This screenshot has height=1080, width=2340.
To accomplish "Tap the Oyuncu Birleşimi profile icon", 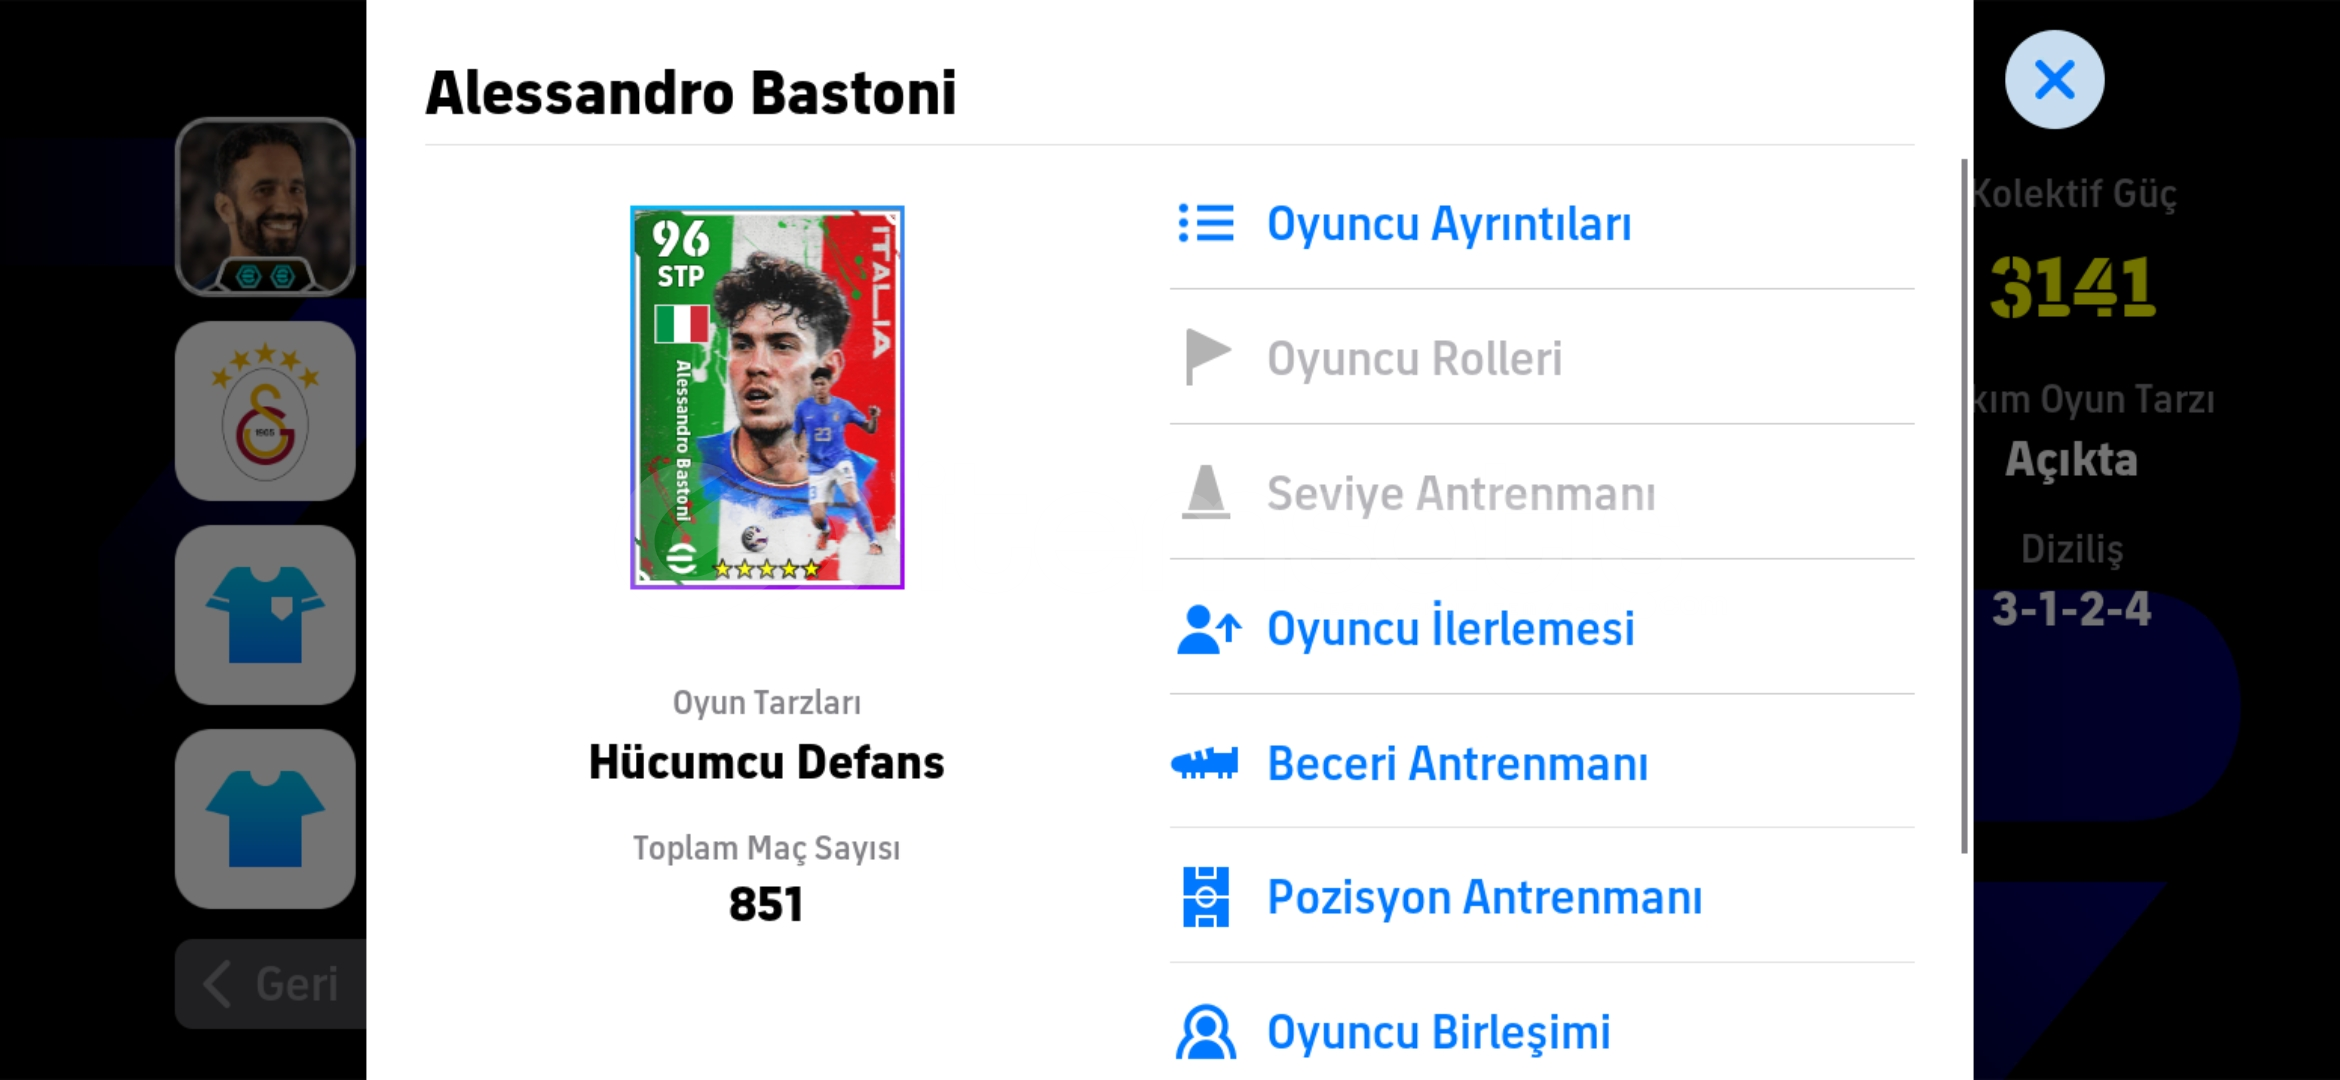I will pyautogui.click(x=1206, y=1032).
